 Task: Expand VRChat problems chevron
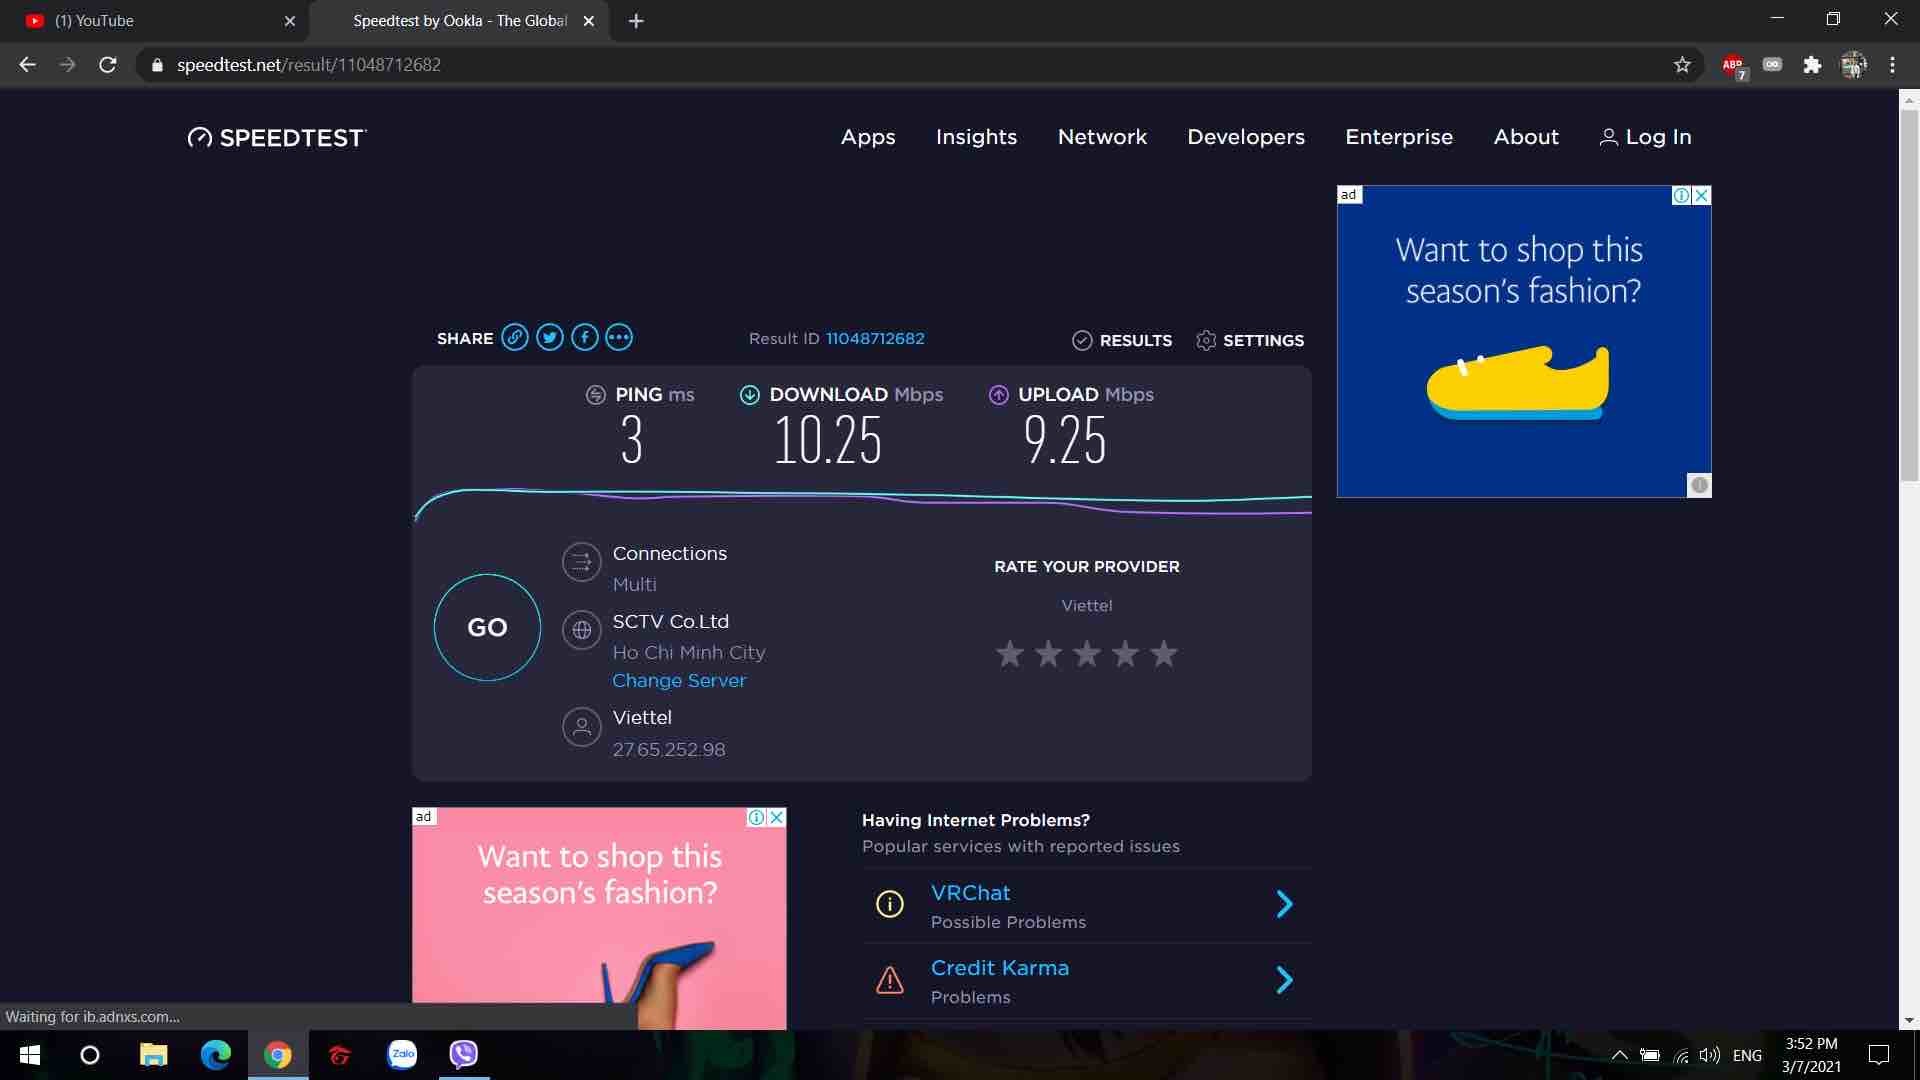point(1284,904)
